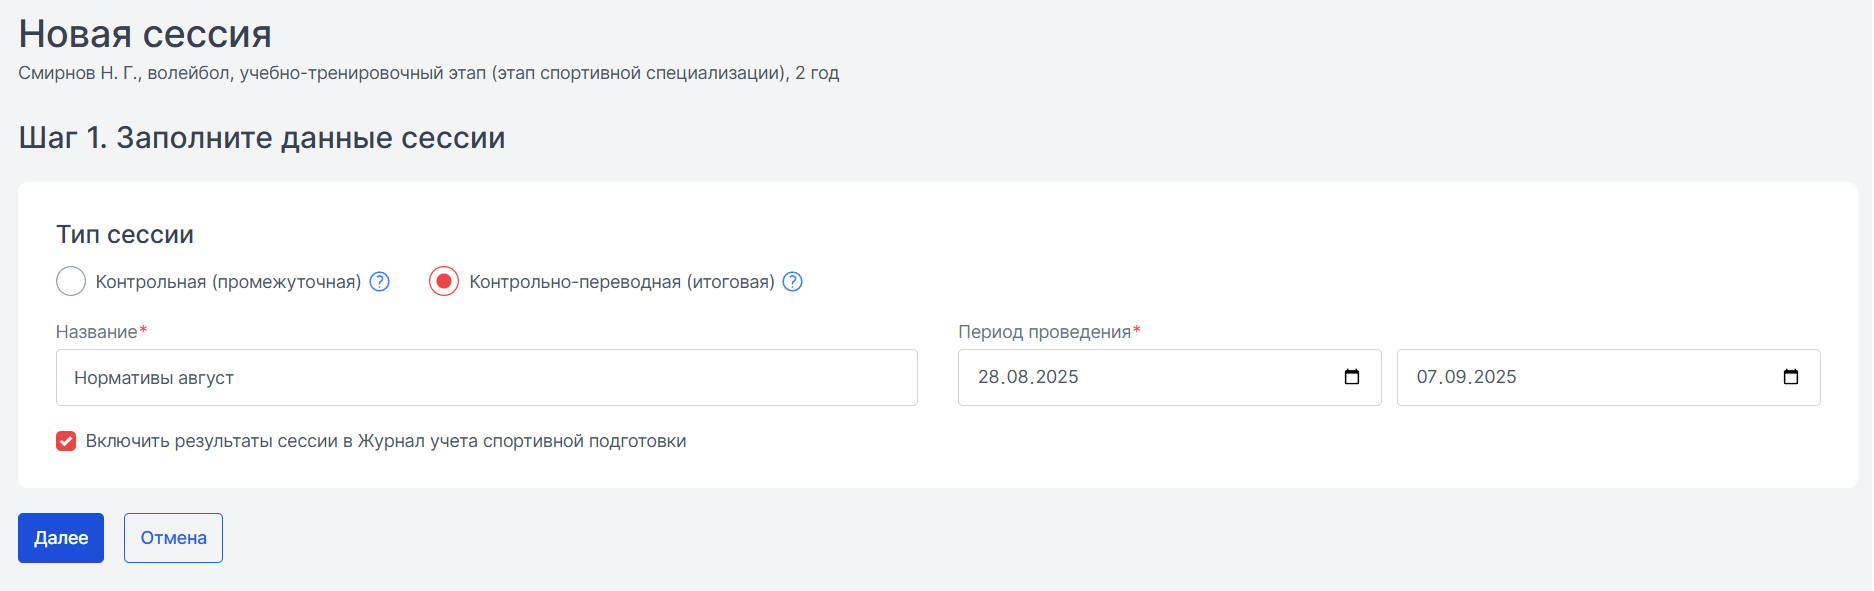Open help tooltip for Контрольно-переводная (итоговая)
1874x591 pixels.
tap(793, 282)
